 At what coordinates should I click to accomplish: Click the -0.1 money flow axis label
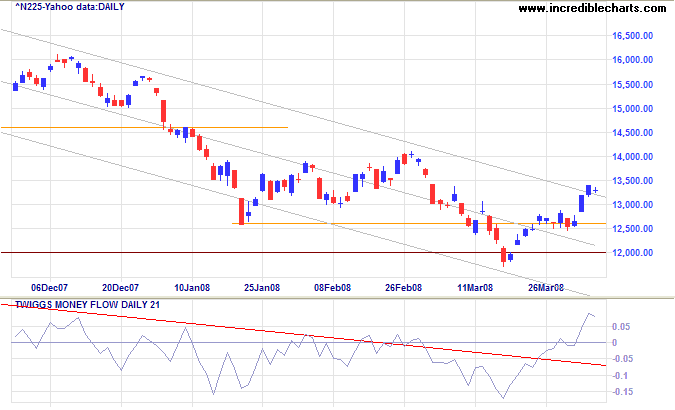[620, 376]
